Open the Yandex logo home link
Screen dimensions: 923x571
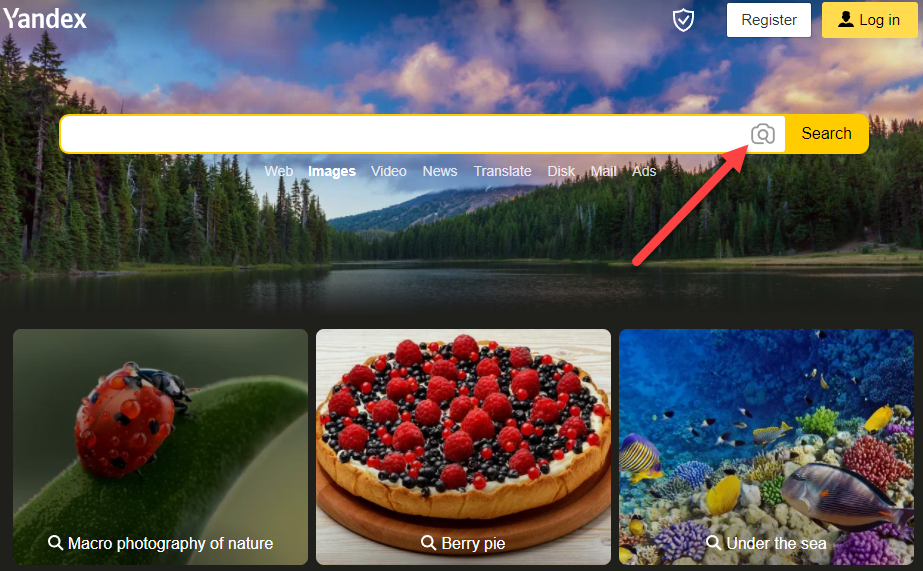point(45,19)
